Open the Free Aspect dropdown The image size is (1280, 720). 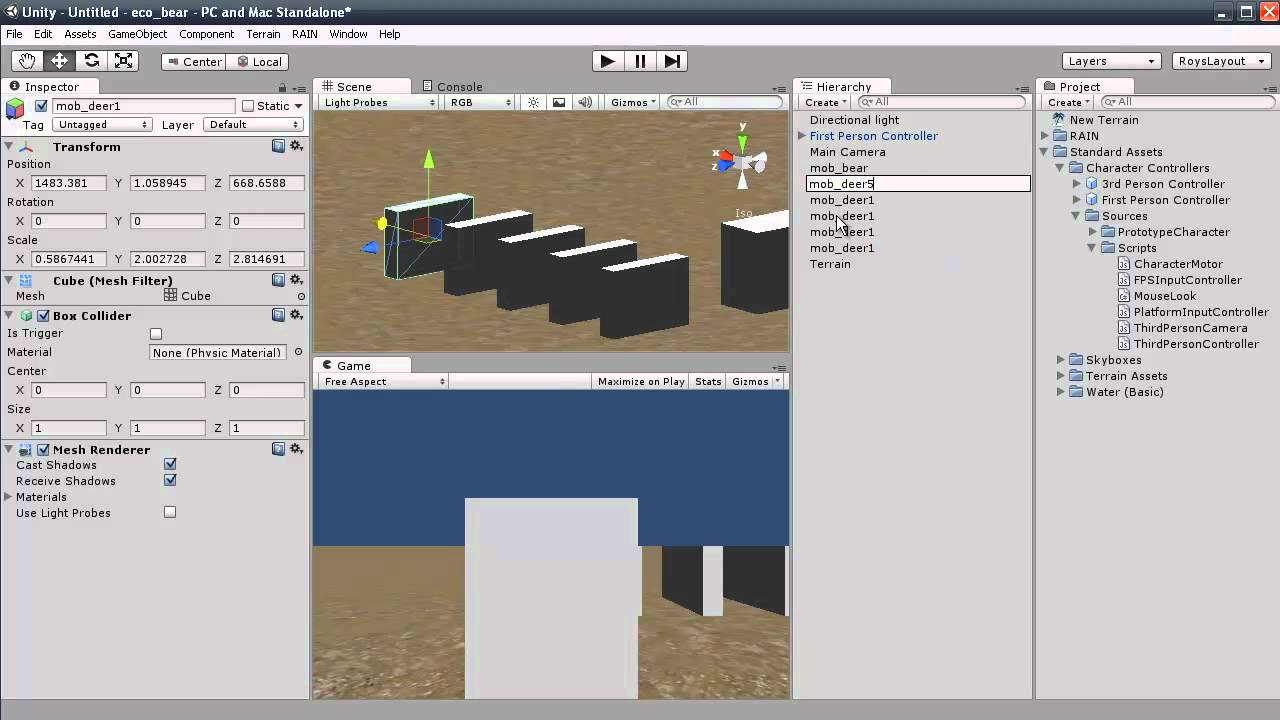384,382
